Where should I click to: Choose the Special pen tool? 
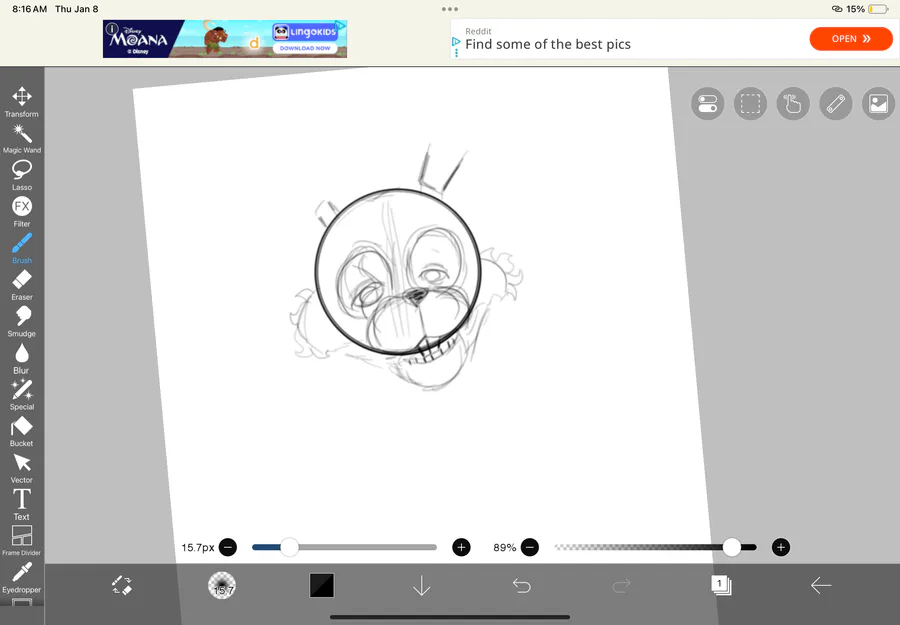pos(22,395)
